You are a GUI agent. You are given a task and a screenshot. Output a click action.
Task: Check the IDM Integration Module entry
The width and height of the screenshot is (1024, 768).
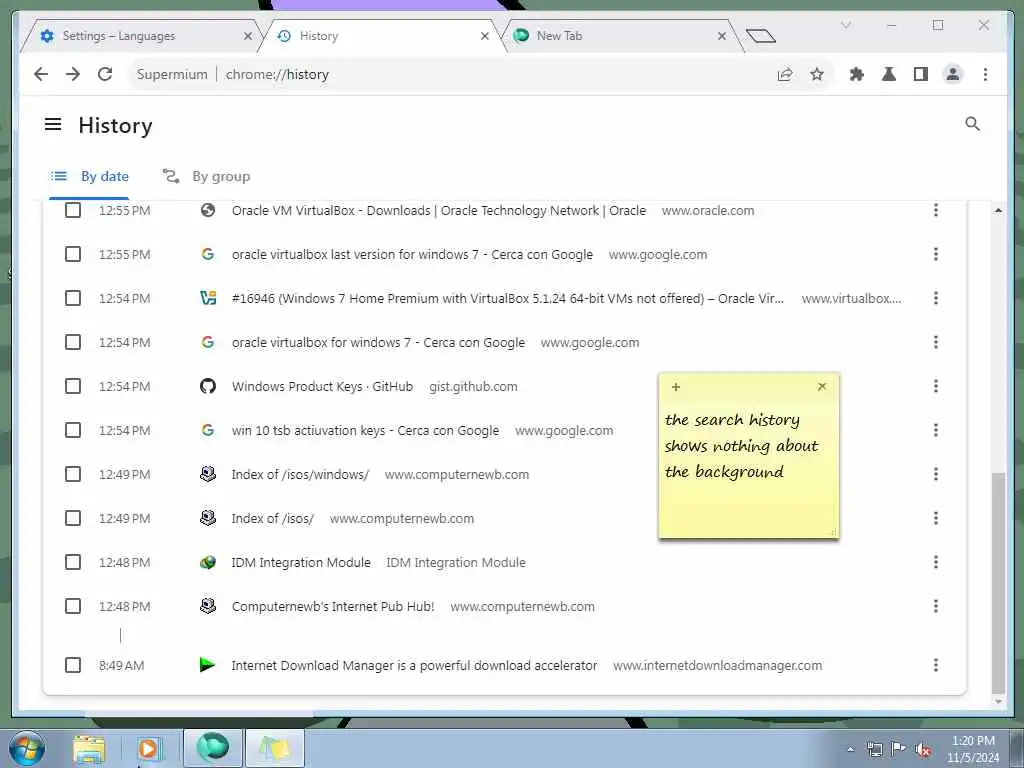tap(73, 562)
